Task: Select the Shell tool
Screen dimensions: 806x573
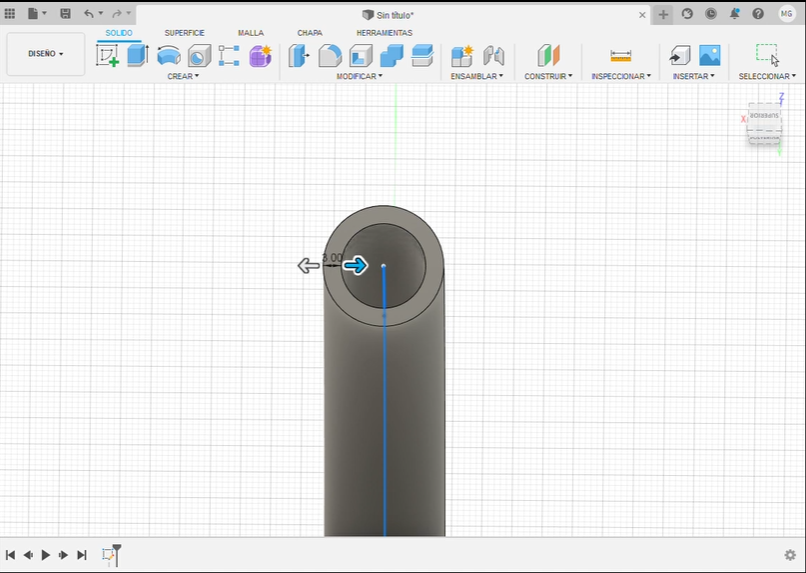Action: click(x=361, y=56)
